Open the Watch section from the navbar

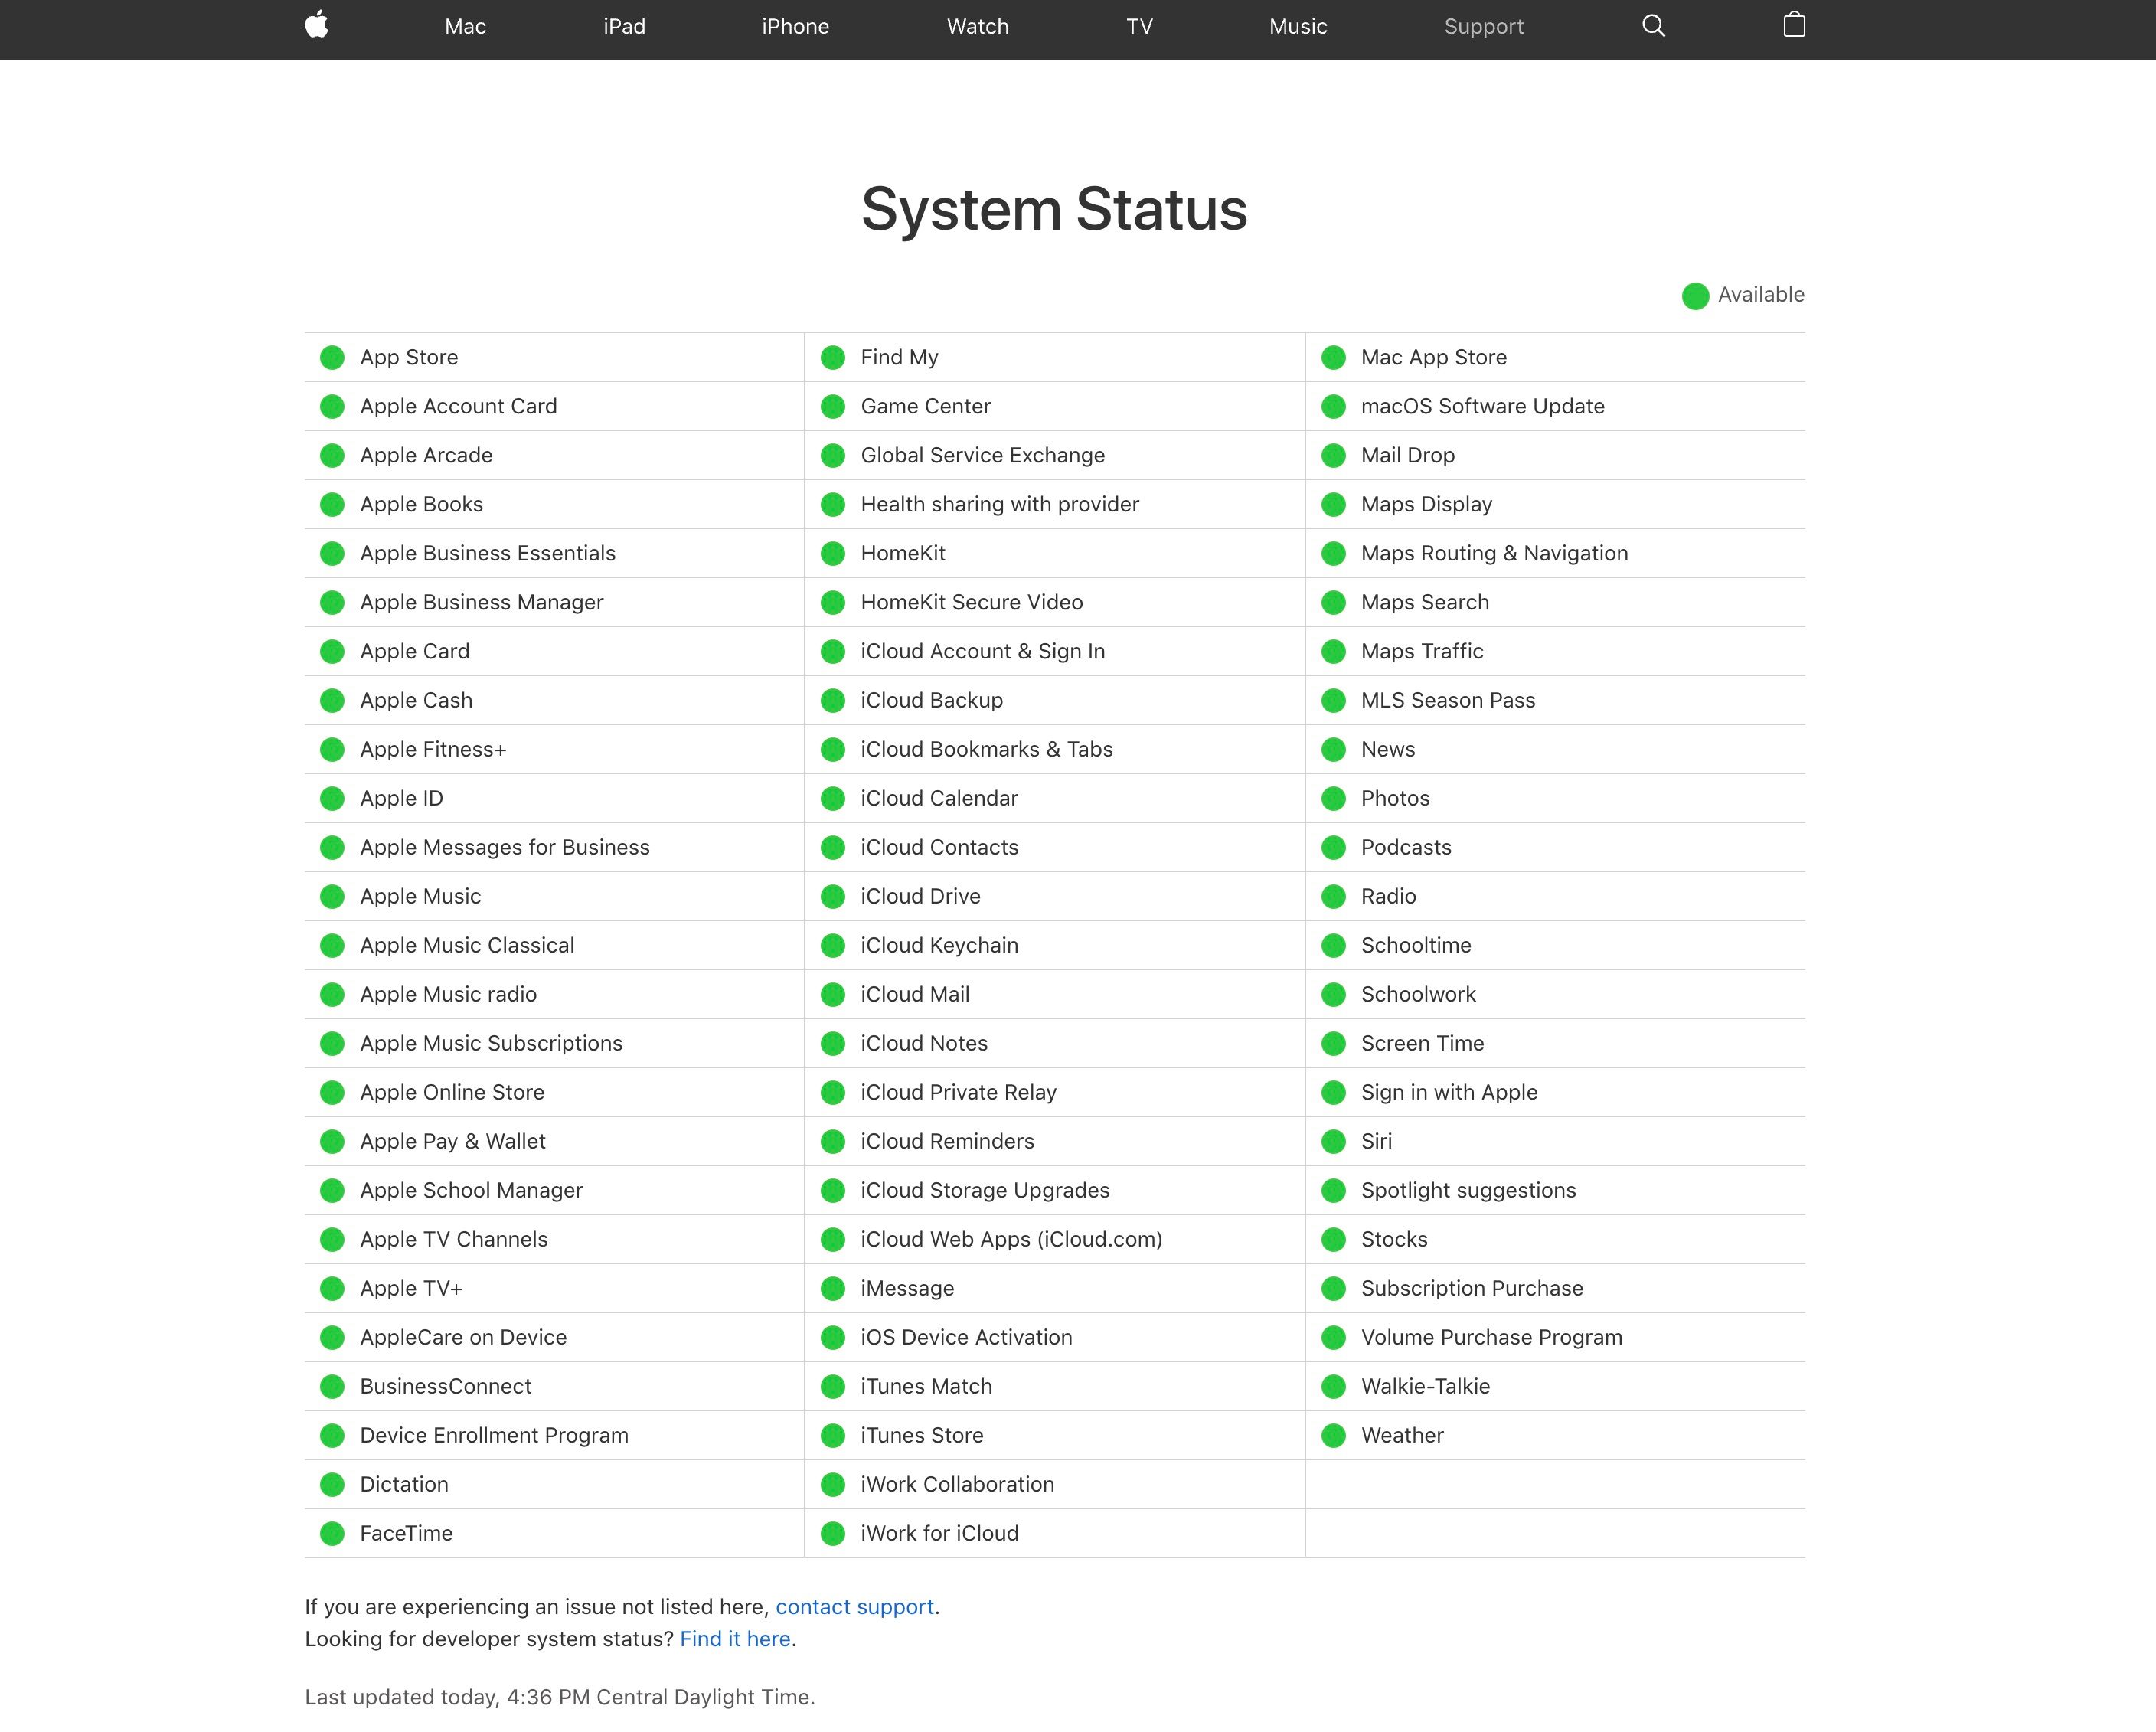[977, 26]
